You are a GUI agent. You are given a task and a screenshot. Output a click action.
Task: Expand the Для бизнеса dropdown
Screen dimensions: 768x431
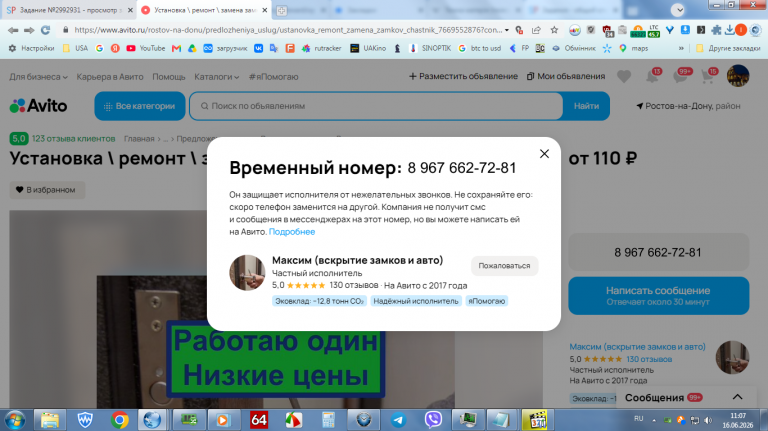coord(38,77)
